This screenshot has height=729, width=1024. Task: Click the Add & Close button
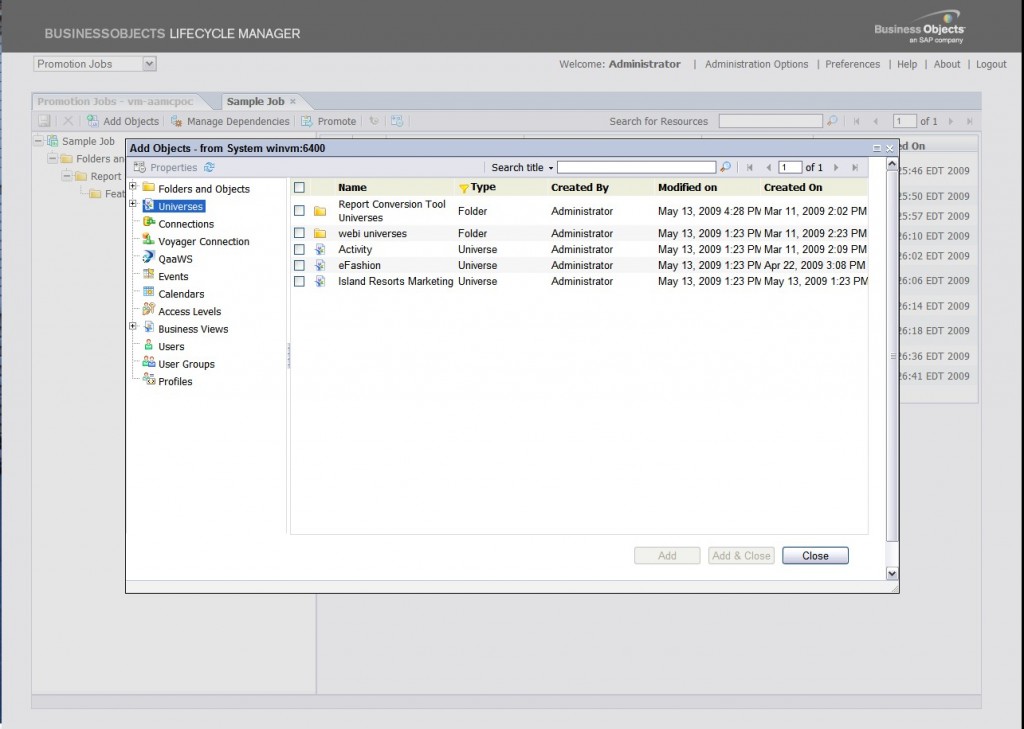click(741, 555)
